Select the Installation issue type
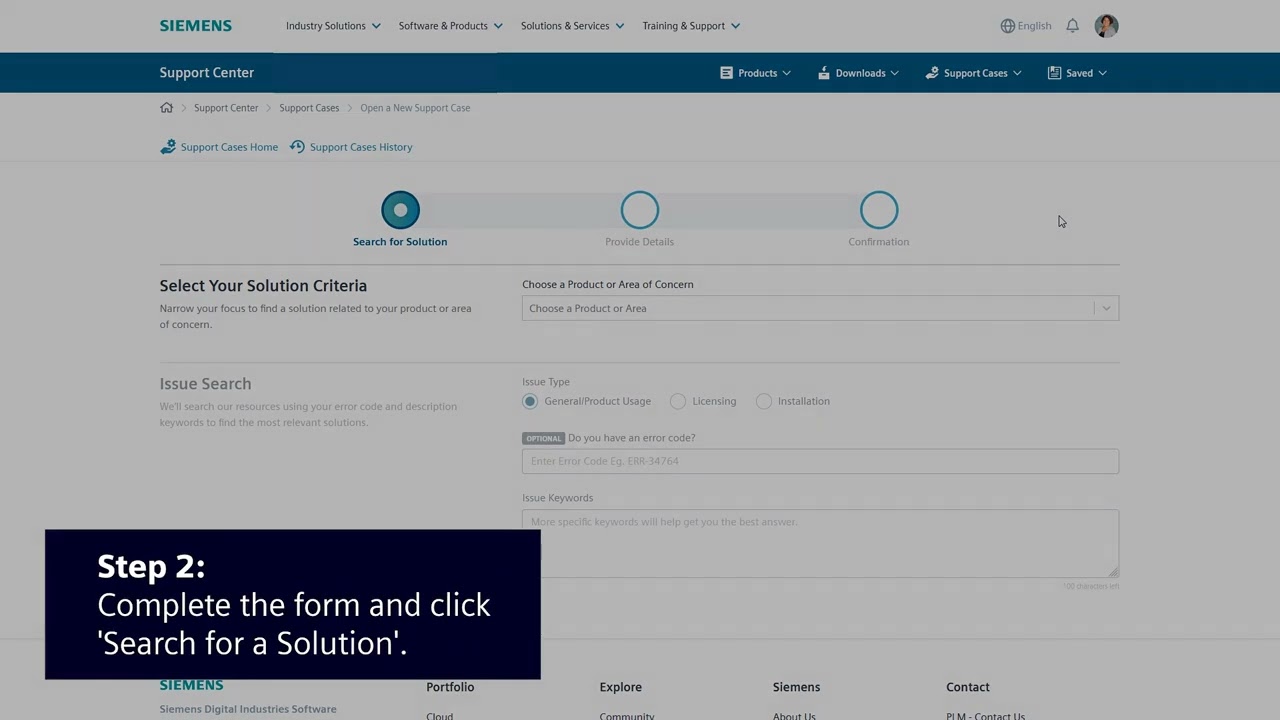Image resolution: width=1280 pixels, height=720 pixels. click(764, 401)
